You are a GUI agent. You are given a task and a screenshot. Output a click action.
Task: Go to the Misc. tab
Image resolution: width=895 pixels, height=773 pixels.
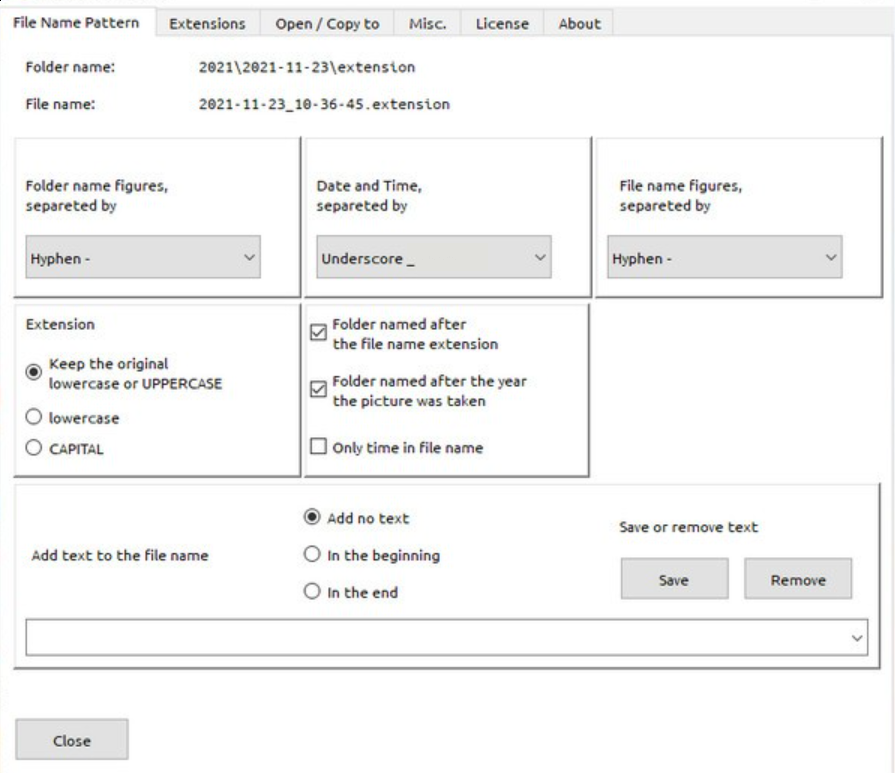pos(428,23)
